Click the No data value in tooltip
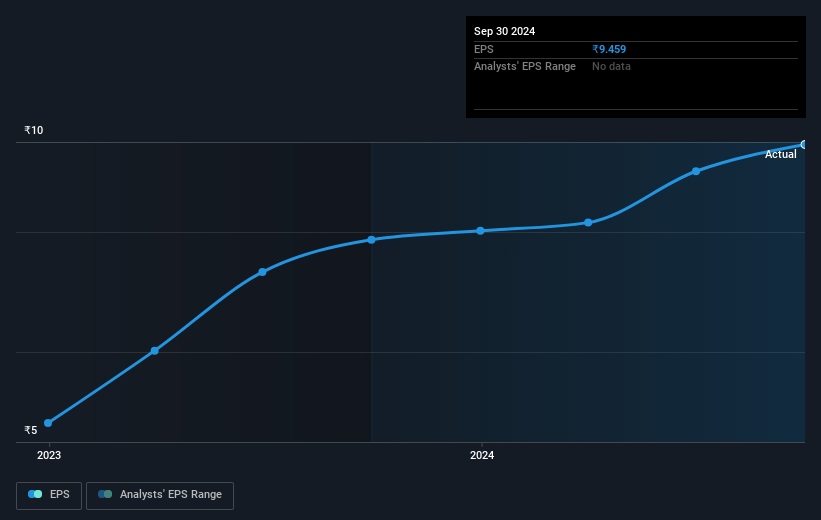This screenshot has height=520, width=821. (611, 67)
